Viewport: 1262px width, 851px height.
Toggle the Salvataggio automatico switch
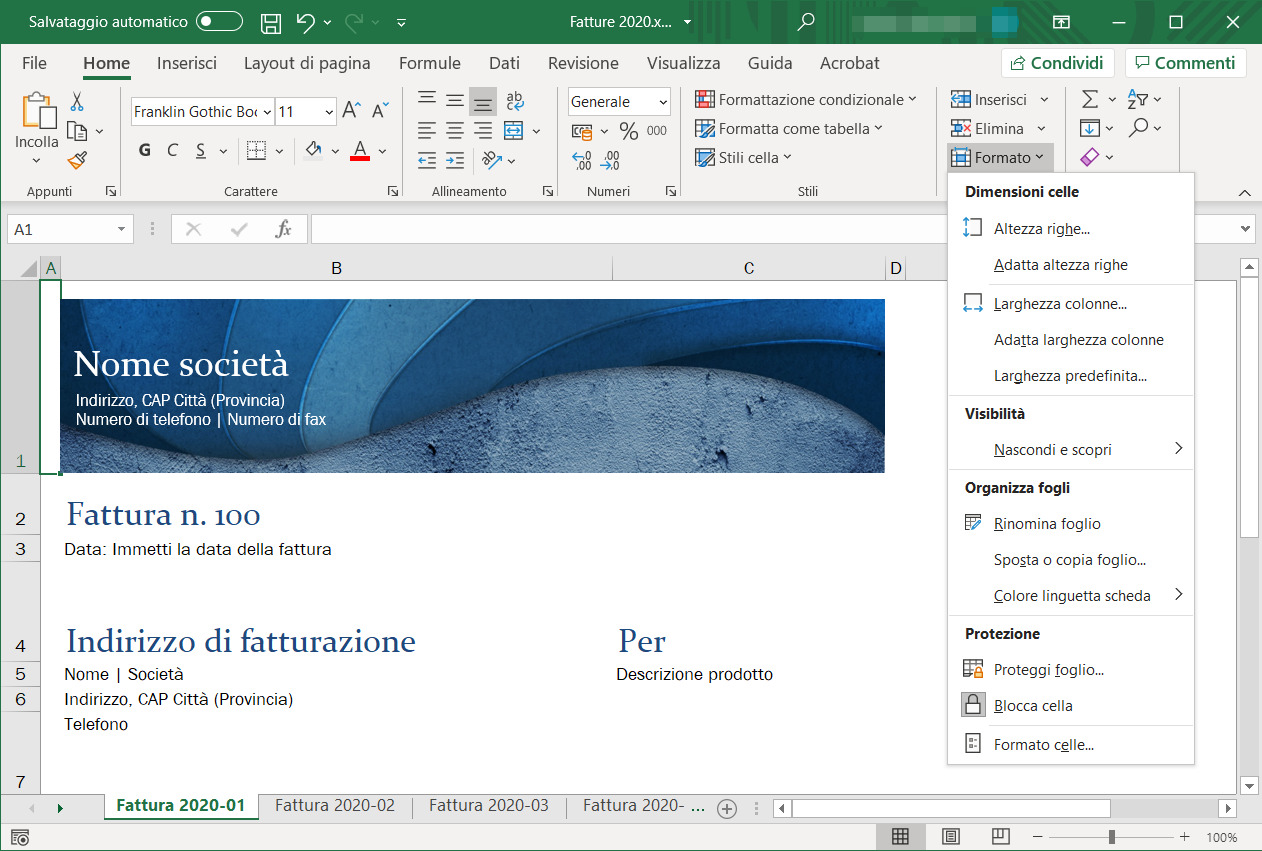(x=219, y=21)
